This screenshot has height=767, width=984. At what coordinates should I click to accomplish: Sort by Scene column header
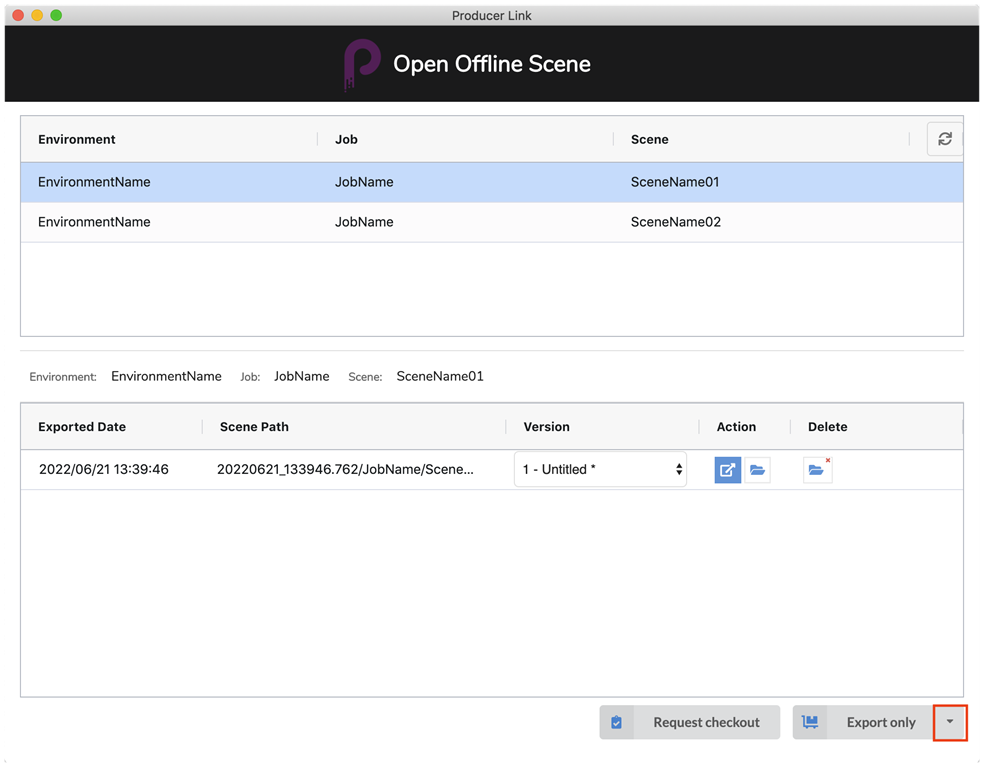(649, 139)
